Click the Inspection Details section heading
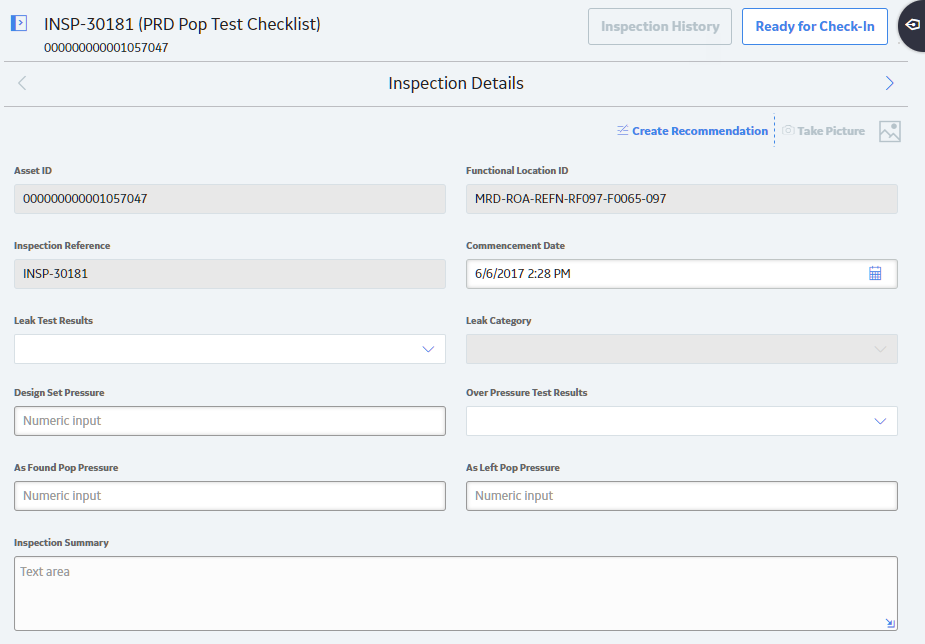The image size is (925, 644). 455,83
